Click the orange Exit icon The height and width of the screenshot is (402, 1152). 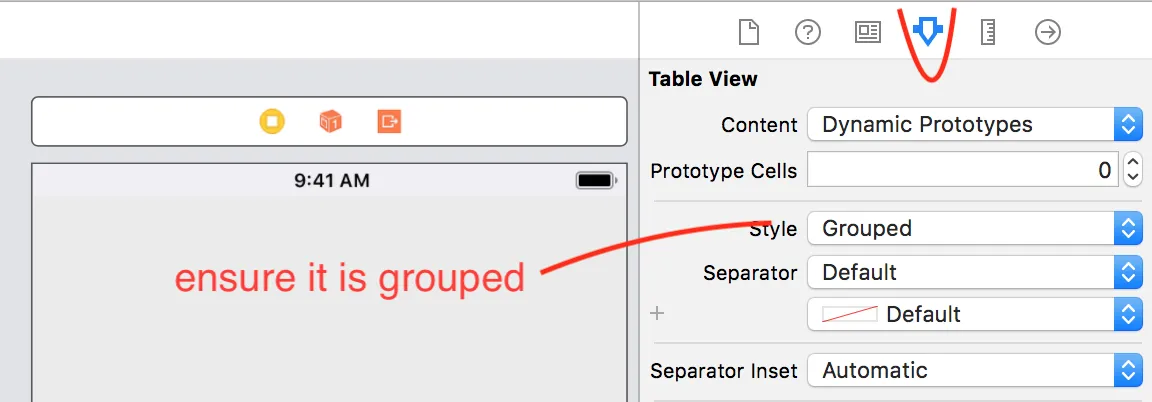[x=389, y=122]
